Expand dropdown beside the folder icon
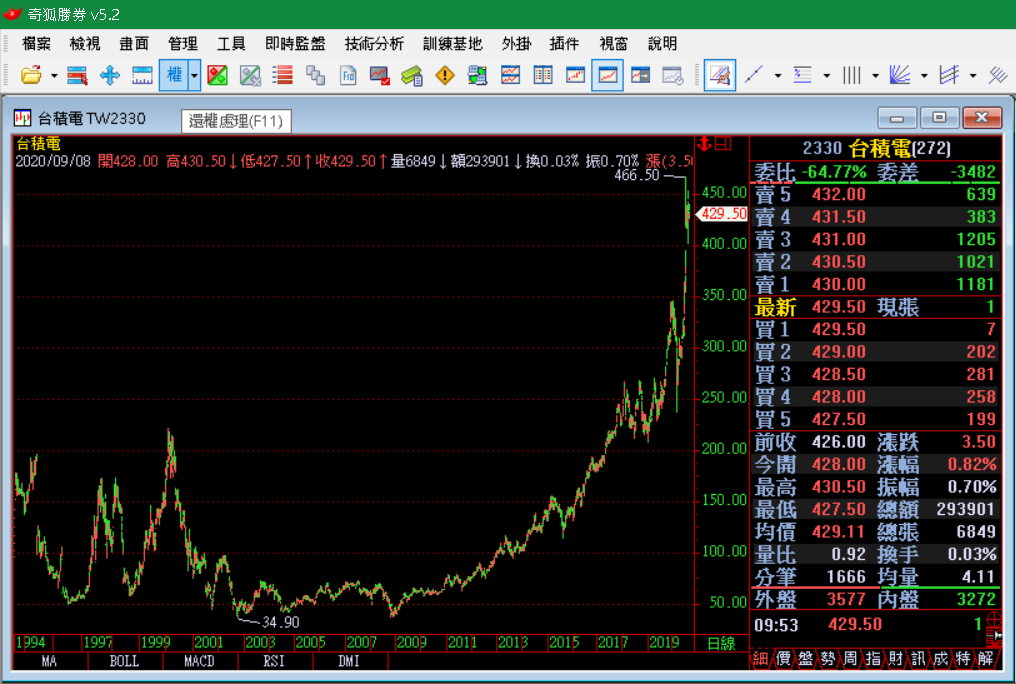The width and height of the screenshot is (1016, 684). (x=52, y=75)
